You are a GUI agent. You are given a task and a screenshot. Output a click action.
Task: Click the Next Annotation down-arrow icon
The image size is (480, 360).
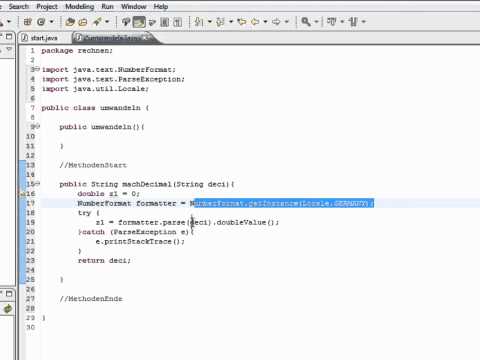pos(199,22)
